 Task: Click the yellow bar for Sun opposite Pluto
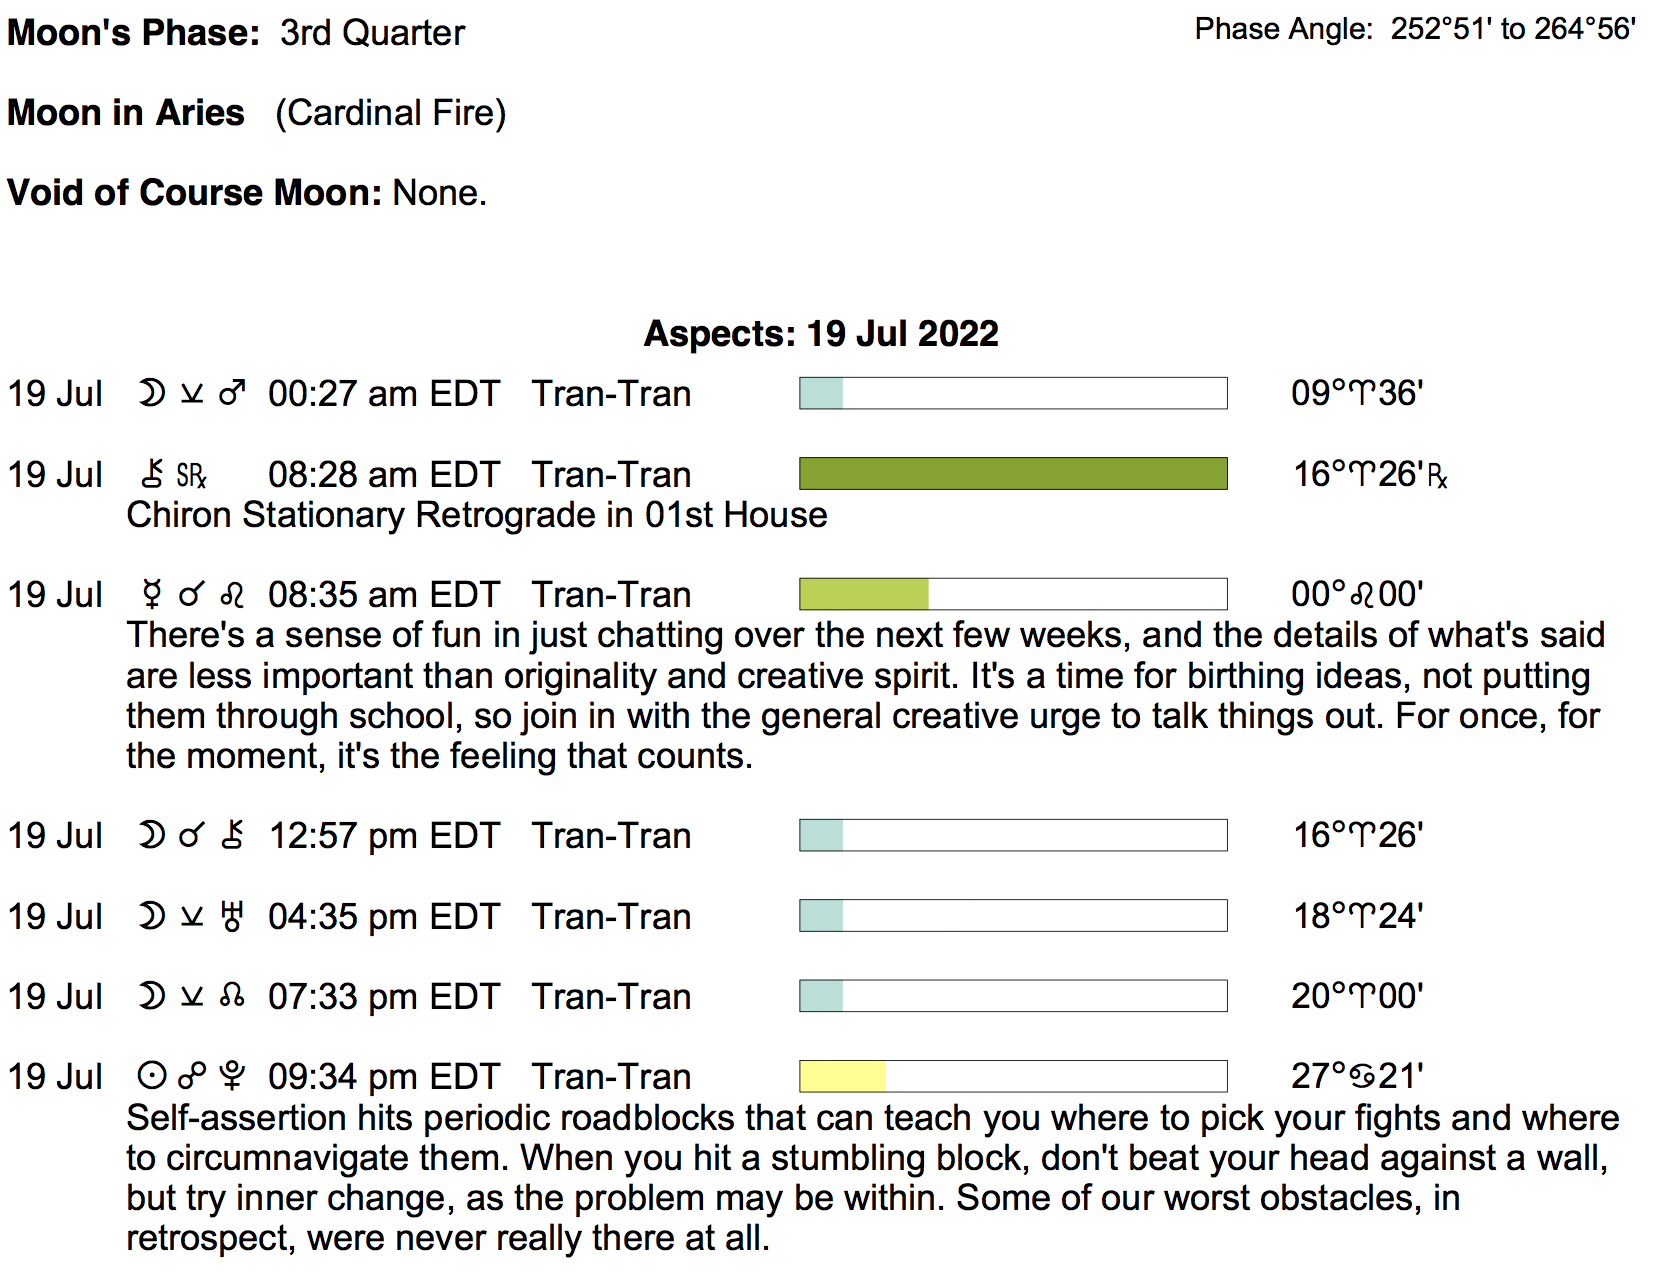pos(843,1076)
